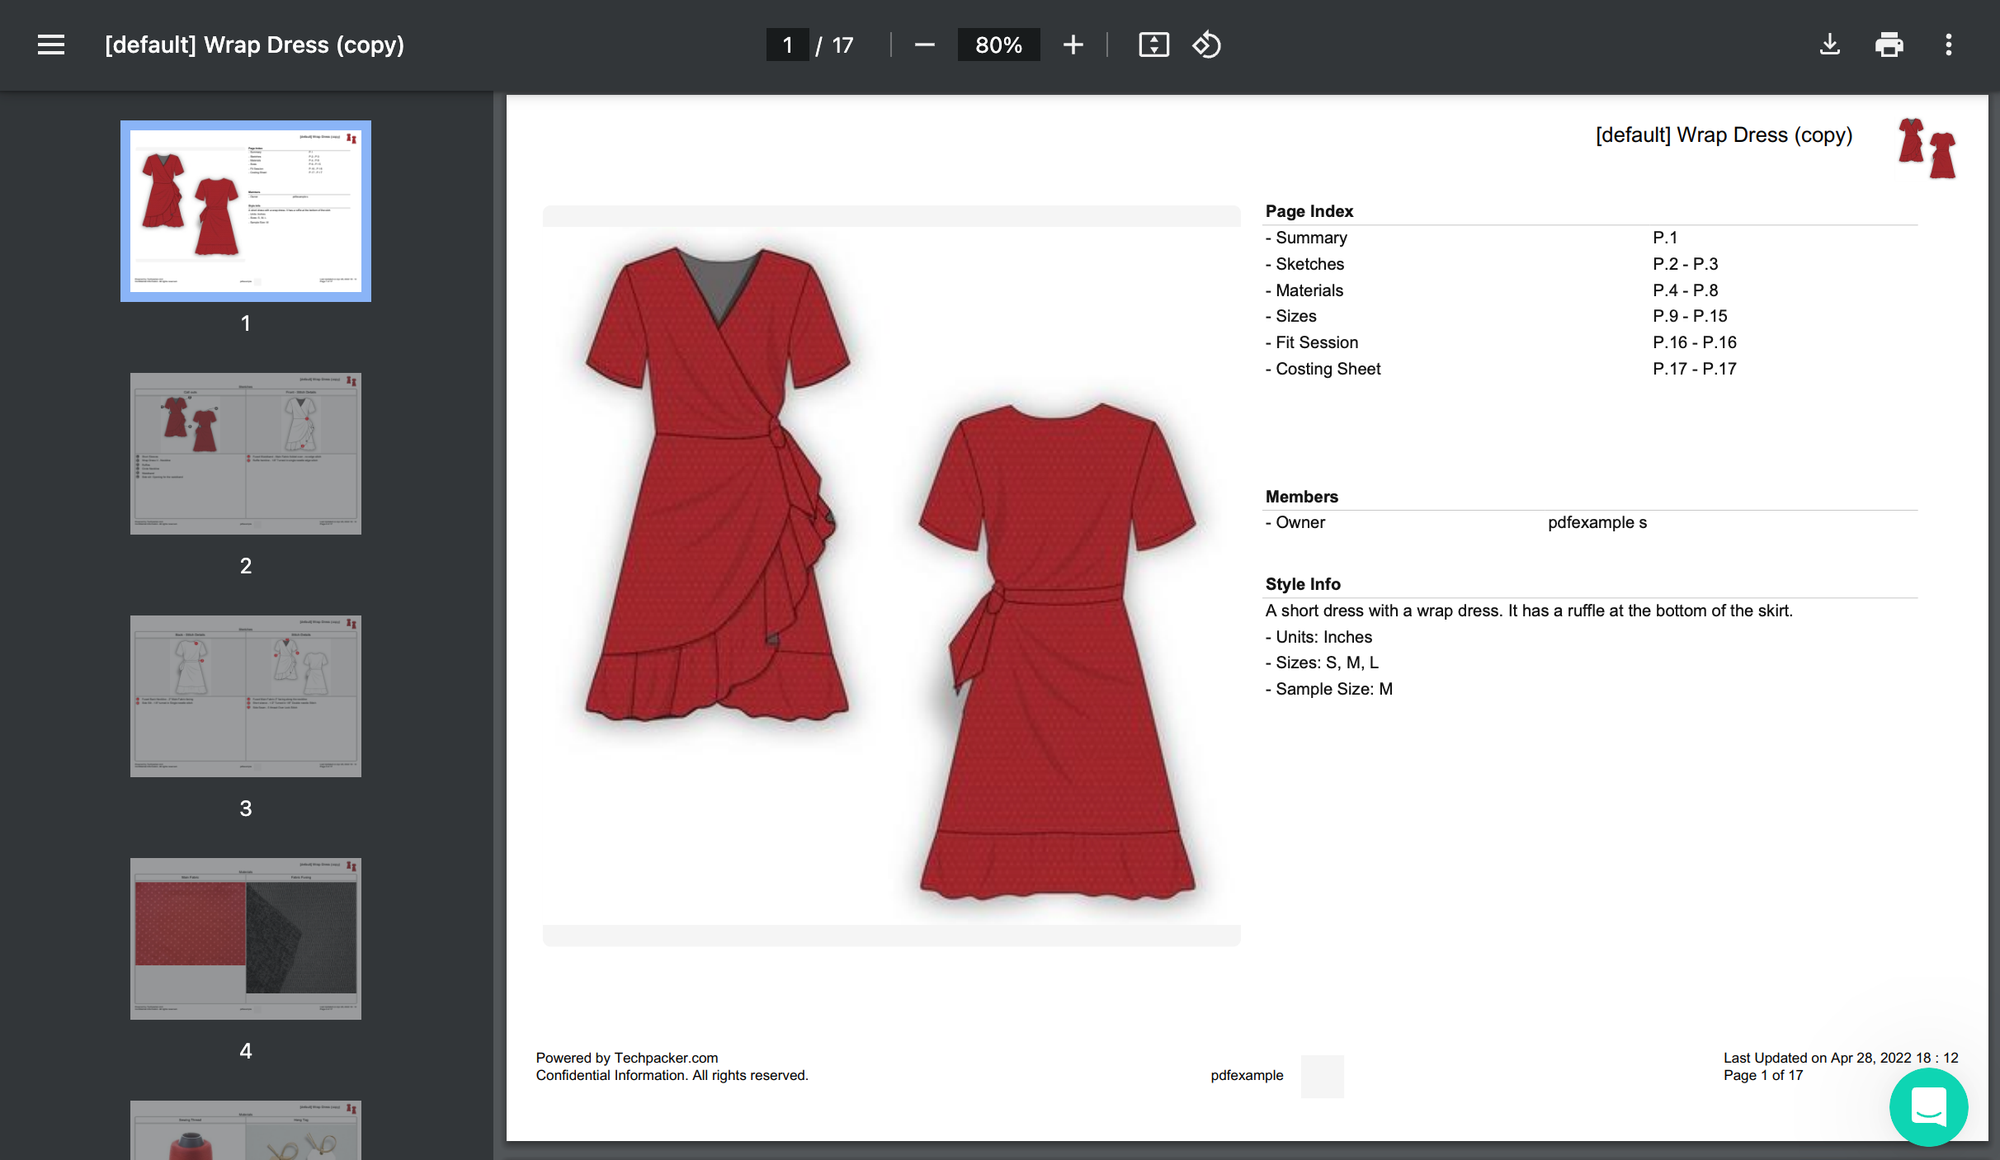Image resolution: width=2000 pixels, height=1160 pixels.
Task: Open the partially visible page 5 thumbnail
Action: pos(246,1130)
